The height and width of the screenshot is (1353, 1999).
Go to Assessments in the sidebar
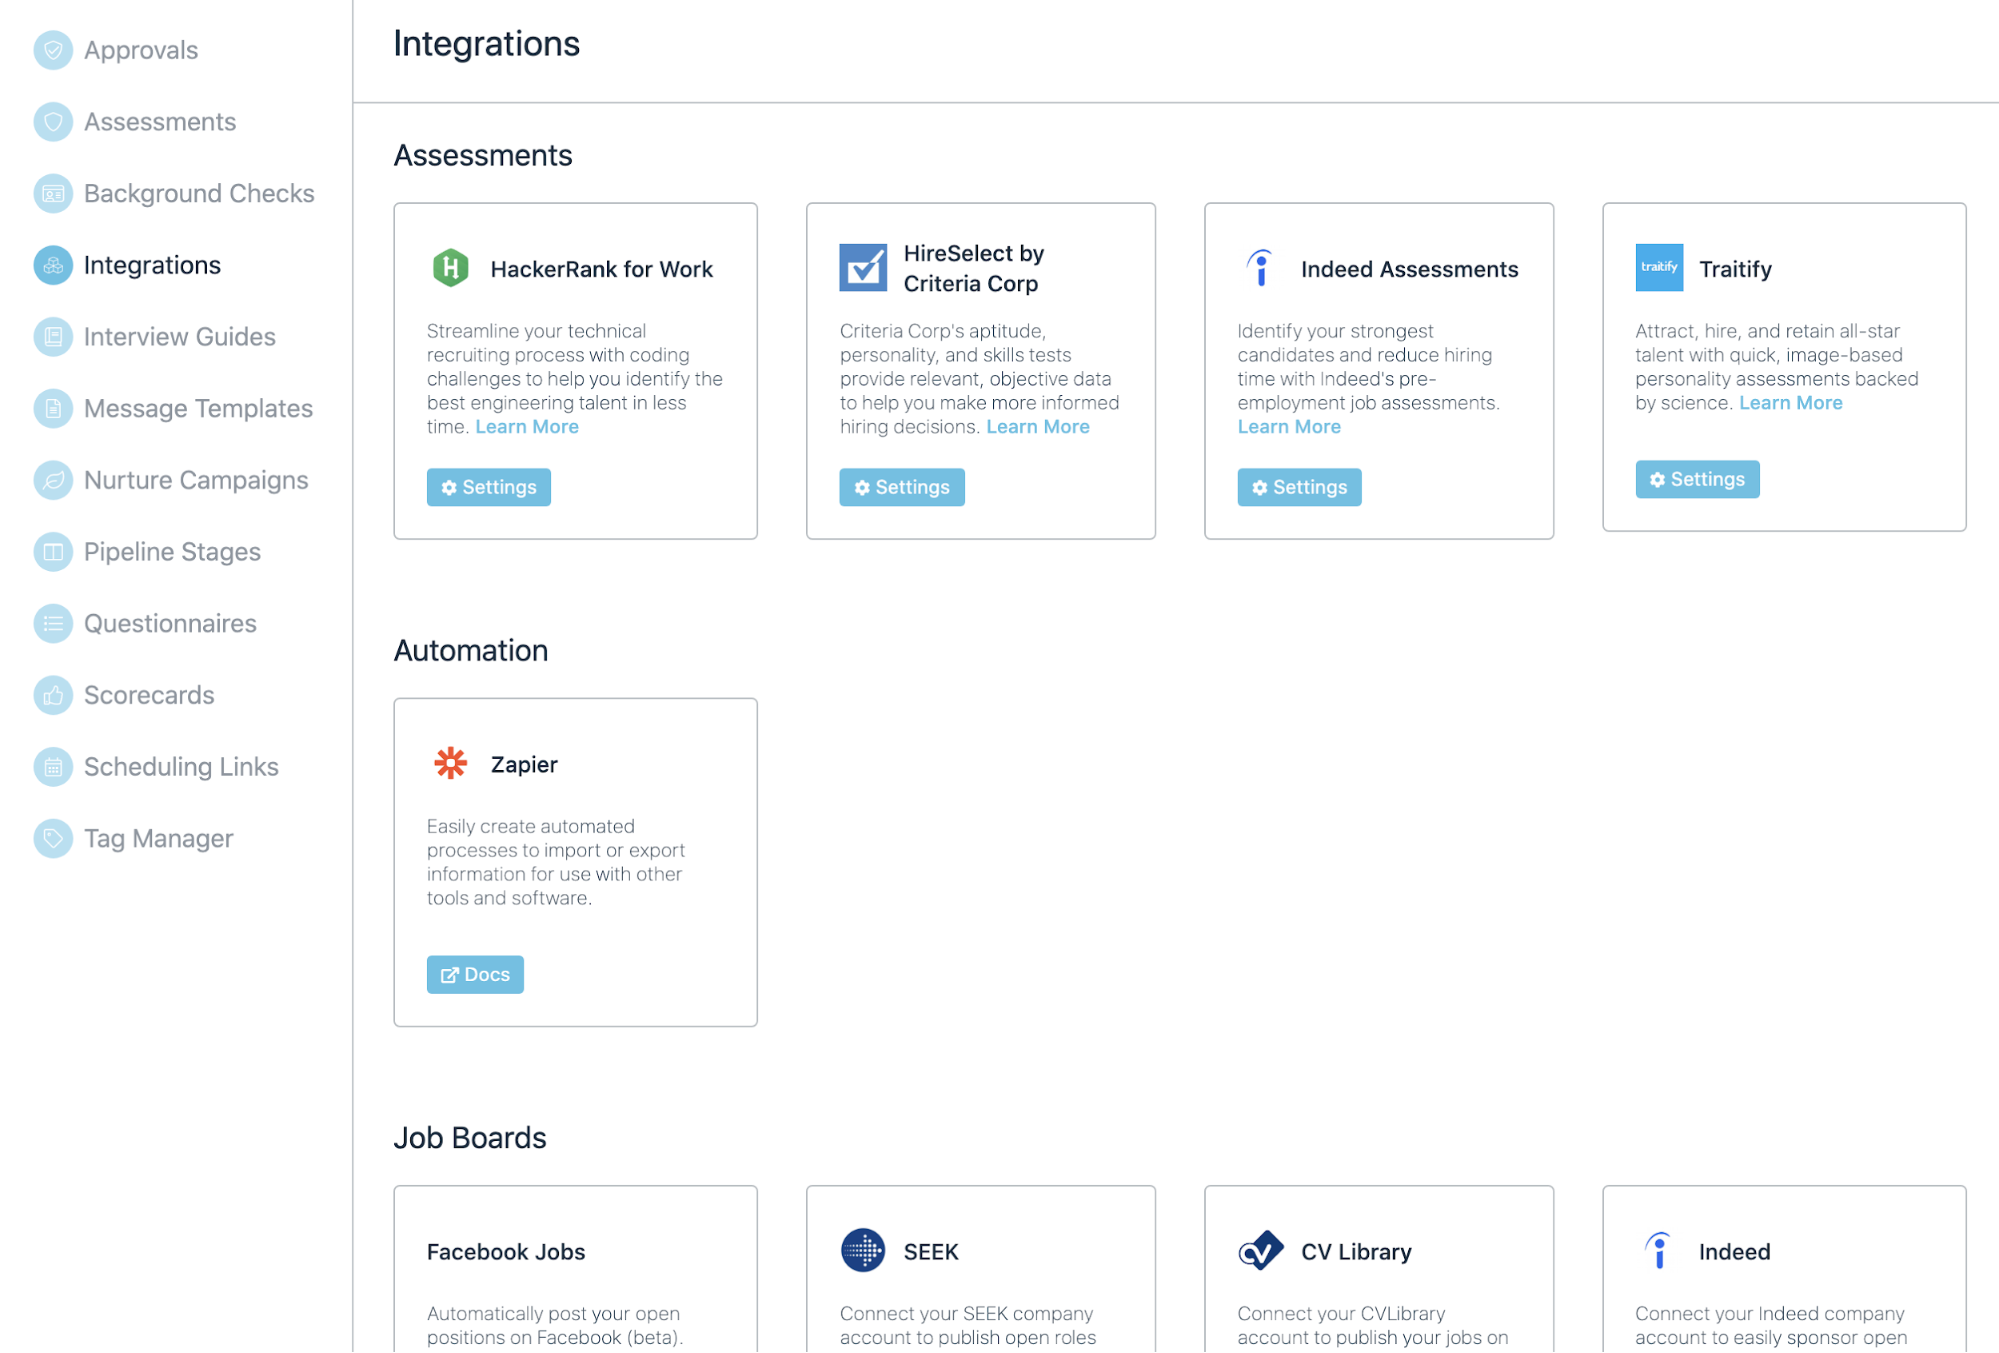[x=160, y=122]
